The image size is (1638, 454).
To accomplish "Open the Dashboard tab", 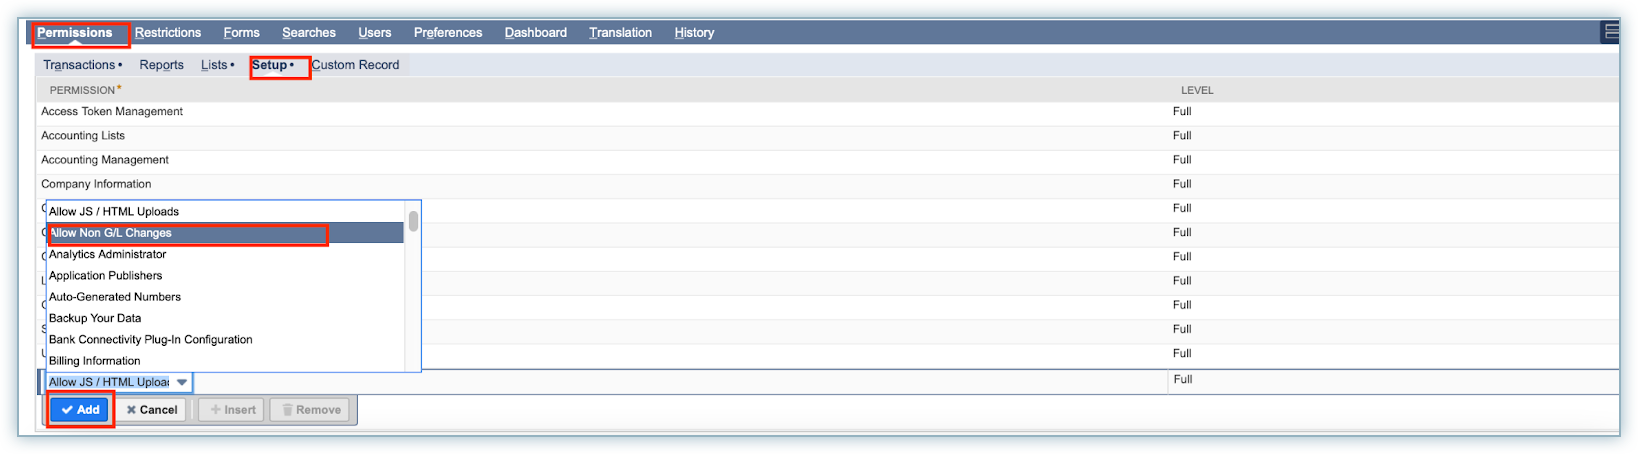I will 535,33.
